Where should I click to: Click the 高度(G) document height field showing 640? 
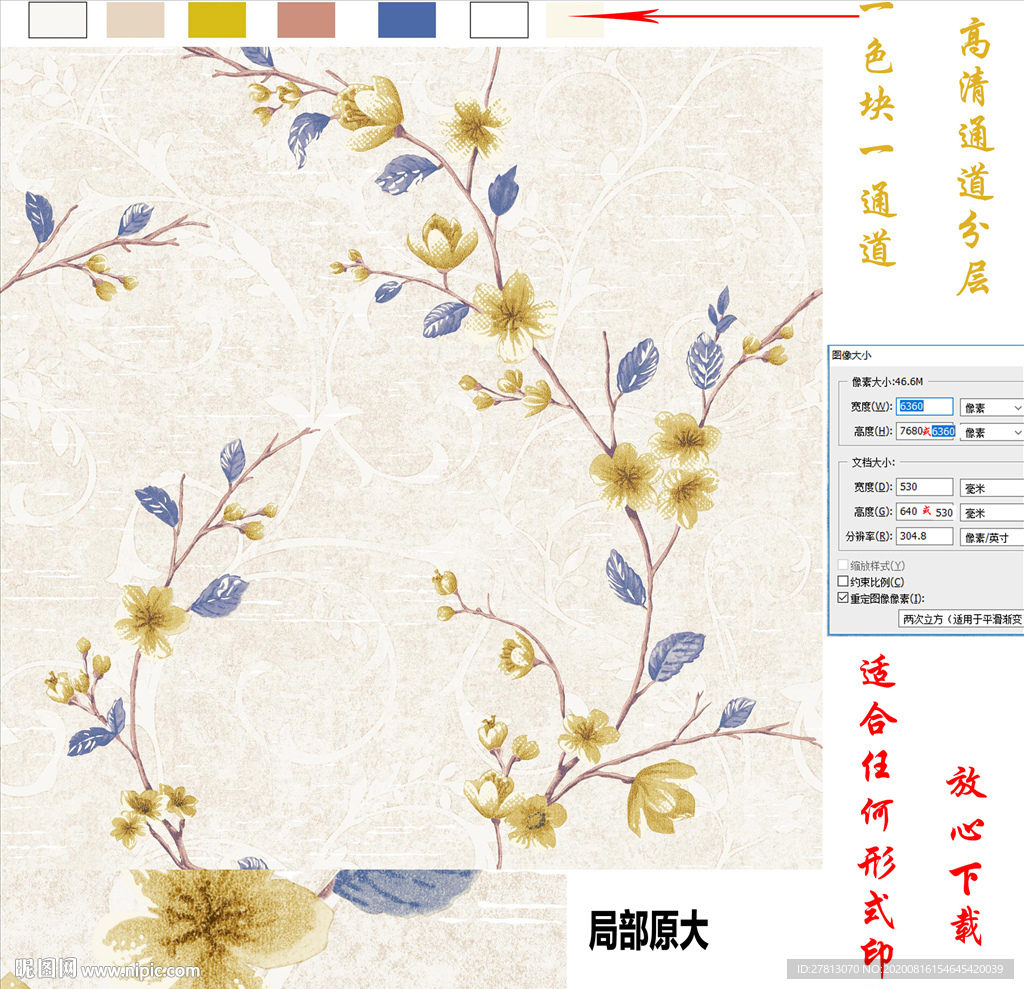tap(924, 511)
